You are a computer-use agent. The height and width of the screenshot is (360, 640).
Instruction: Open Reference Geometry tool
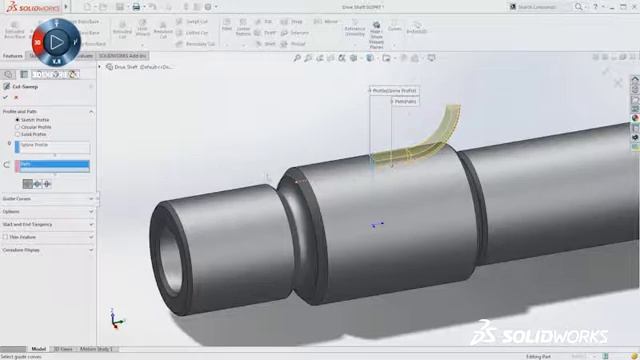(x=355, y=28)
